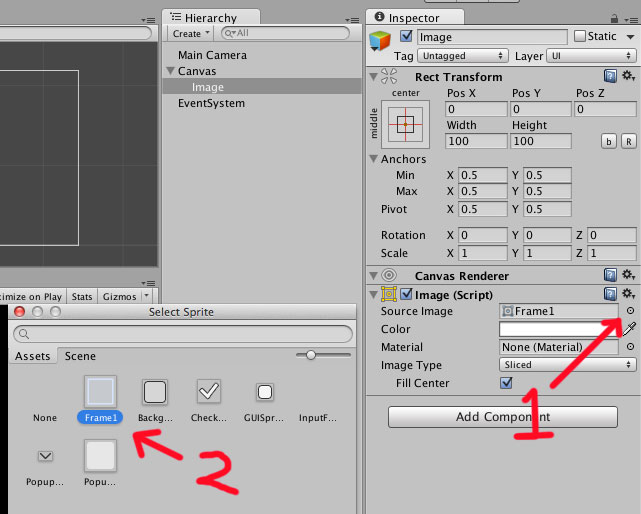641x514 pixels.
Task: Open the Inspector panel options menu
Action: [x=631, y=19]
